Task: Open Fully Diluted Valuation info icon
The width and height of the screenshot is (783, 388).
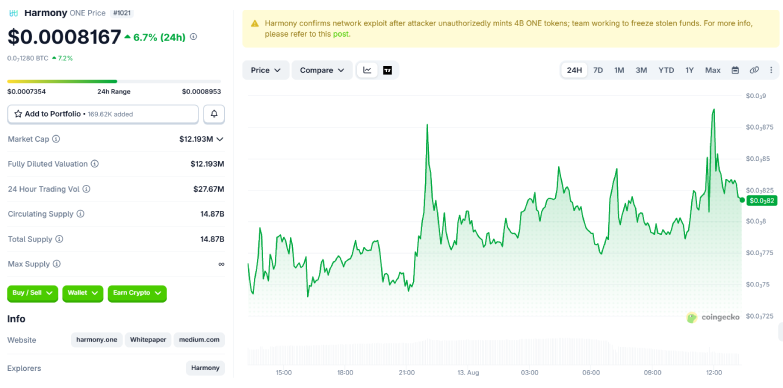Action: click(x=94, y=164)
